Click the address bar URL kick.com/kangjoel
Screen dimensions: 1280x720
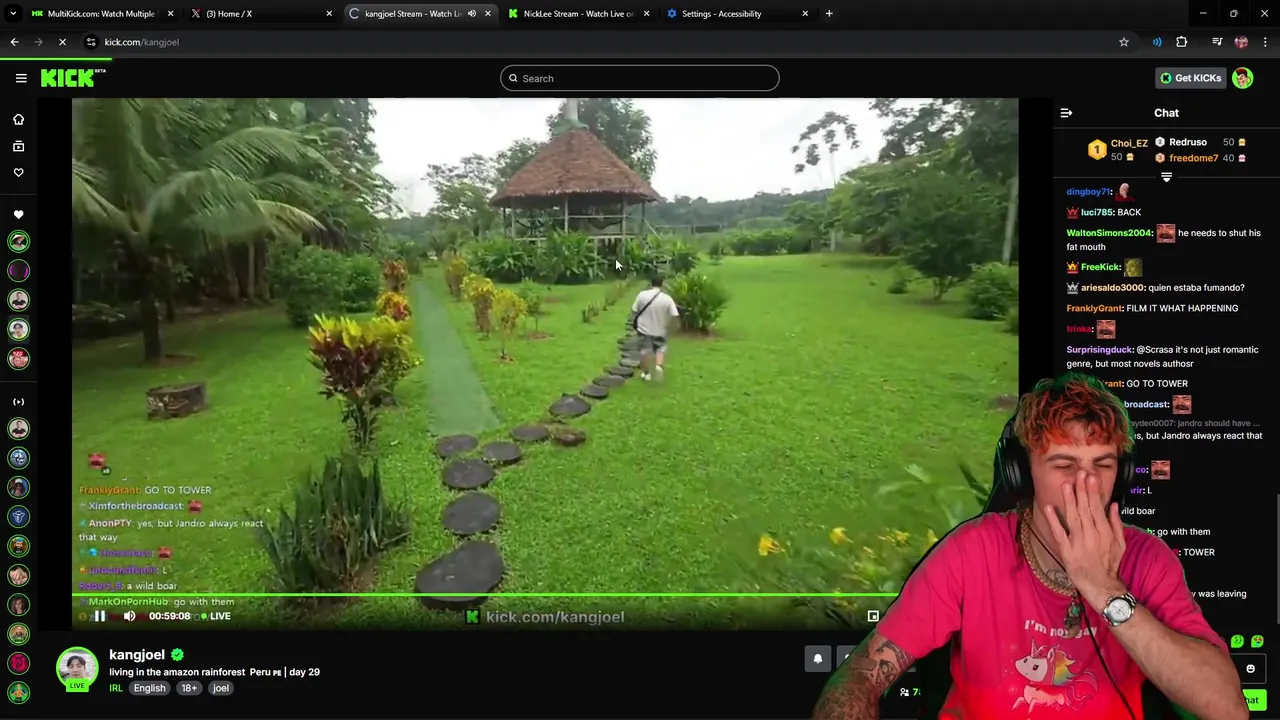coord(142,42)
